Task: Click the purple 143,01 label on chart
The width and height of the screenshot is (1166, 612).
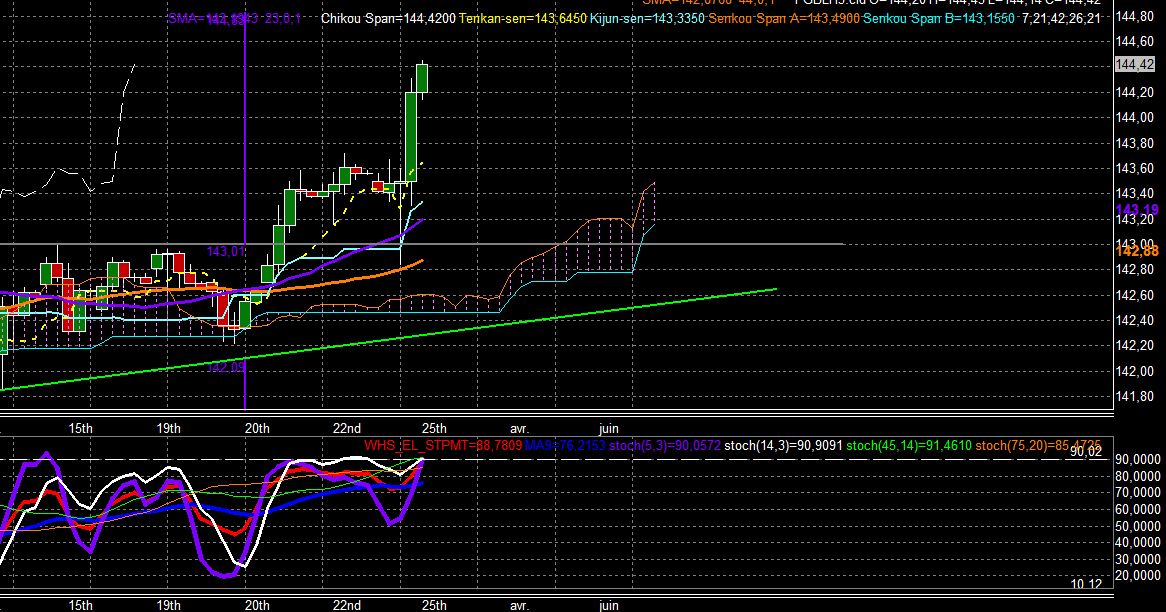Action: coord(225,251)
